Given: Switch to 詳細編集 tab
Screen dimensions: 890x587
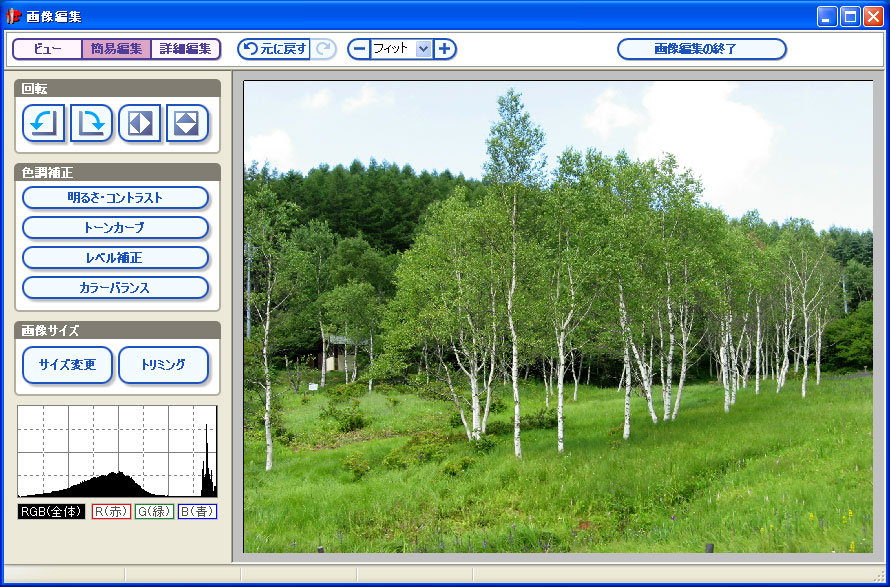Looking at the screenshot, I should coord(186,49).
